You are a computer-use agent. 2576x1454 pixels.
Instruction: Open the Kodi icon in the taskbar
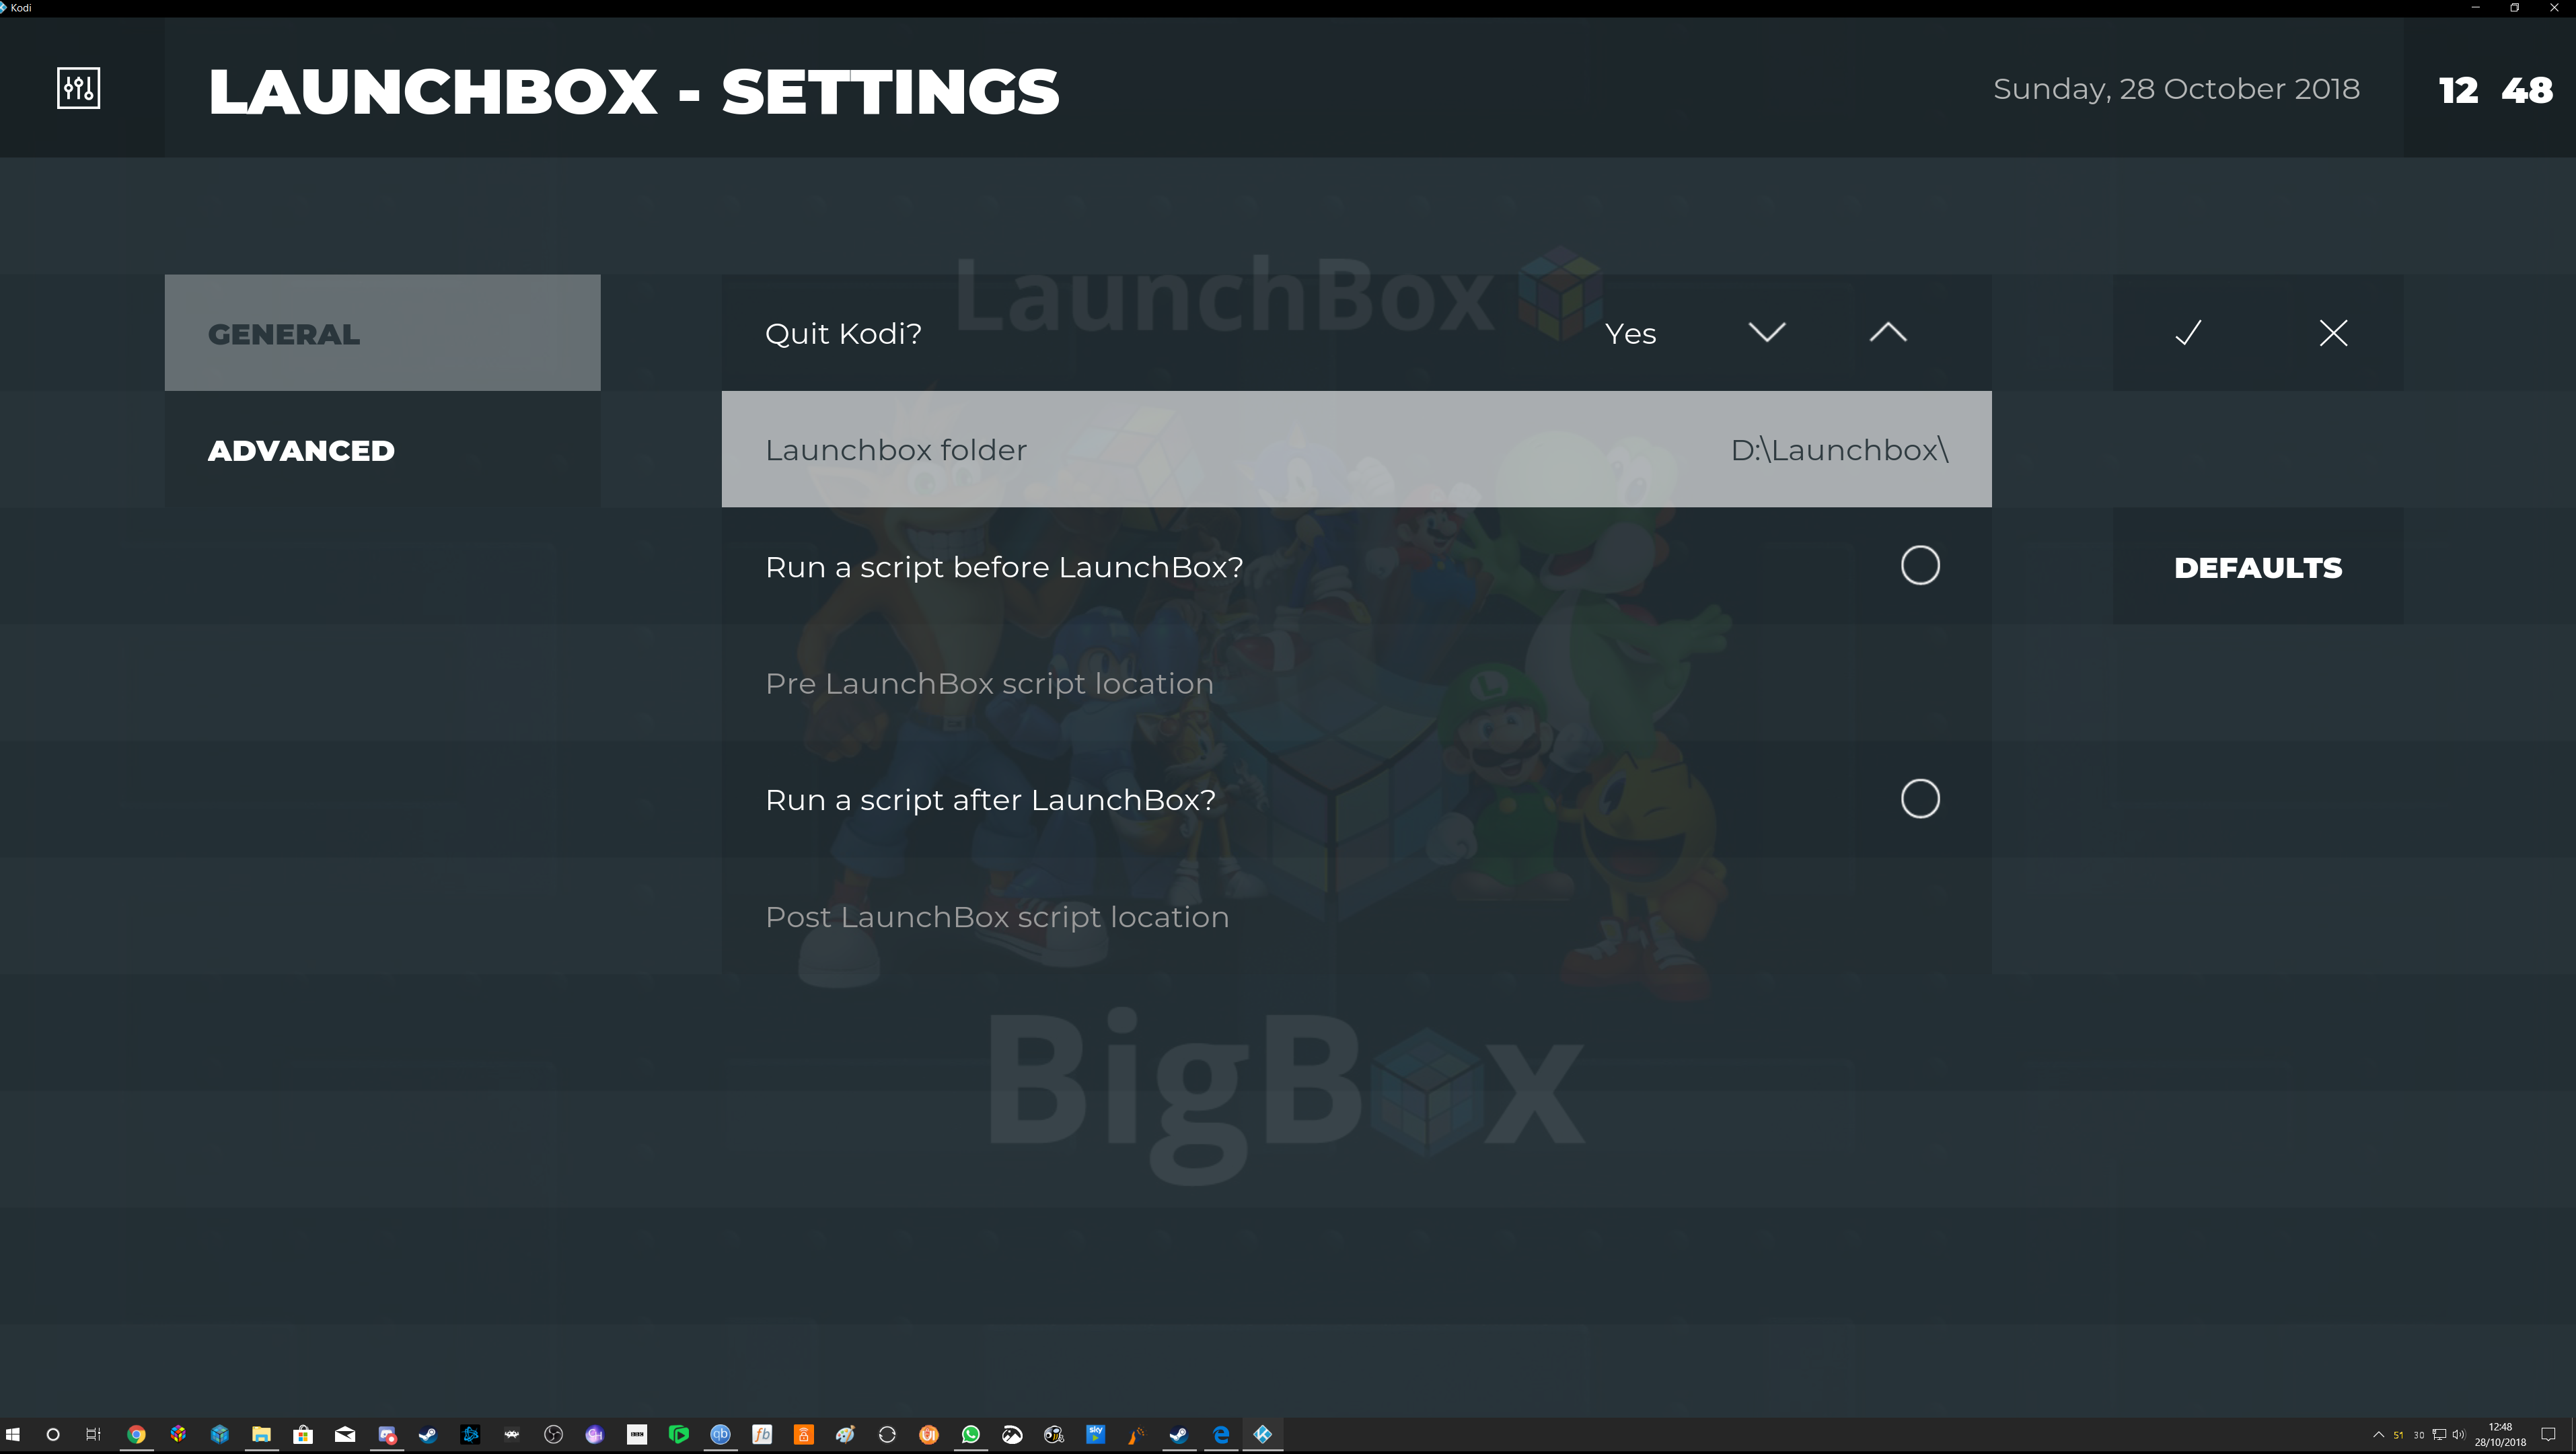(1262, 1435)
